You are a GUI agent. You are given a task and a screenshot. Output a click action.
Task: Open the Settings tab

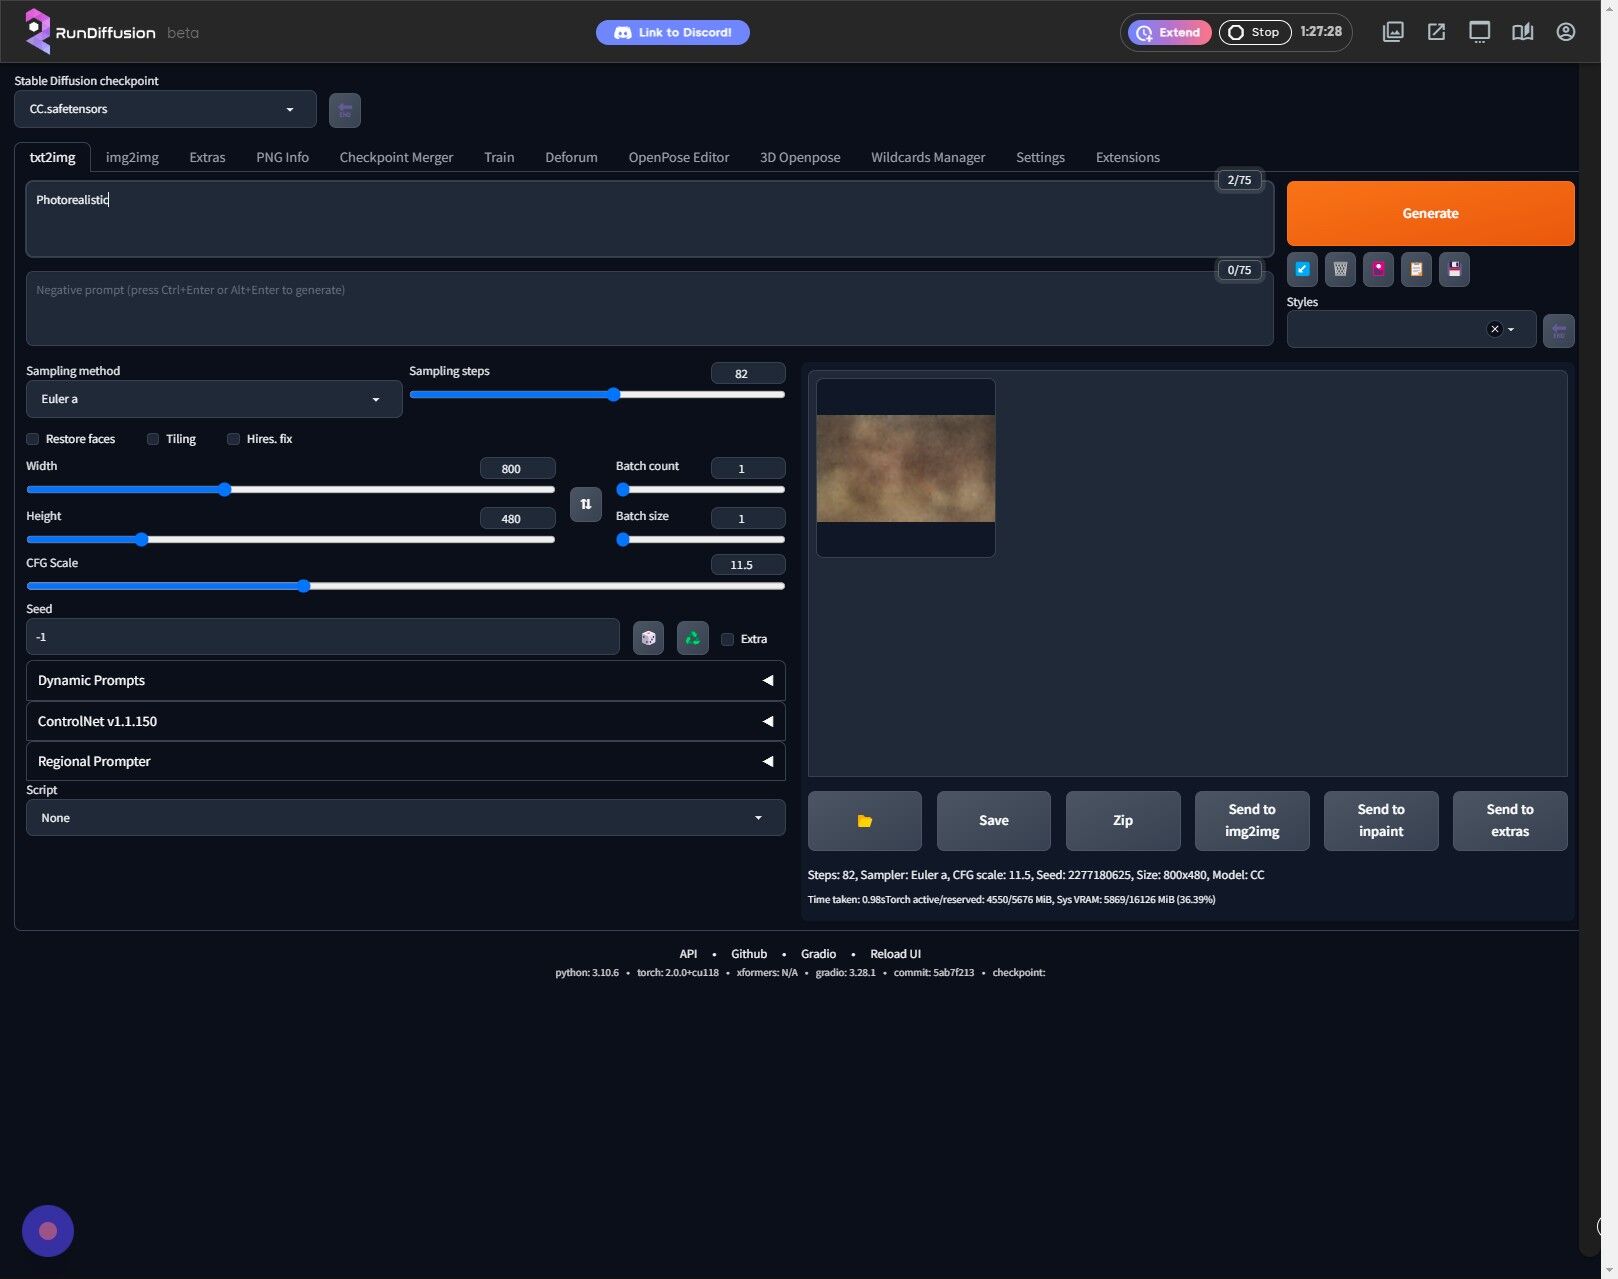pos(1040,157)
